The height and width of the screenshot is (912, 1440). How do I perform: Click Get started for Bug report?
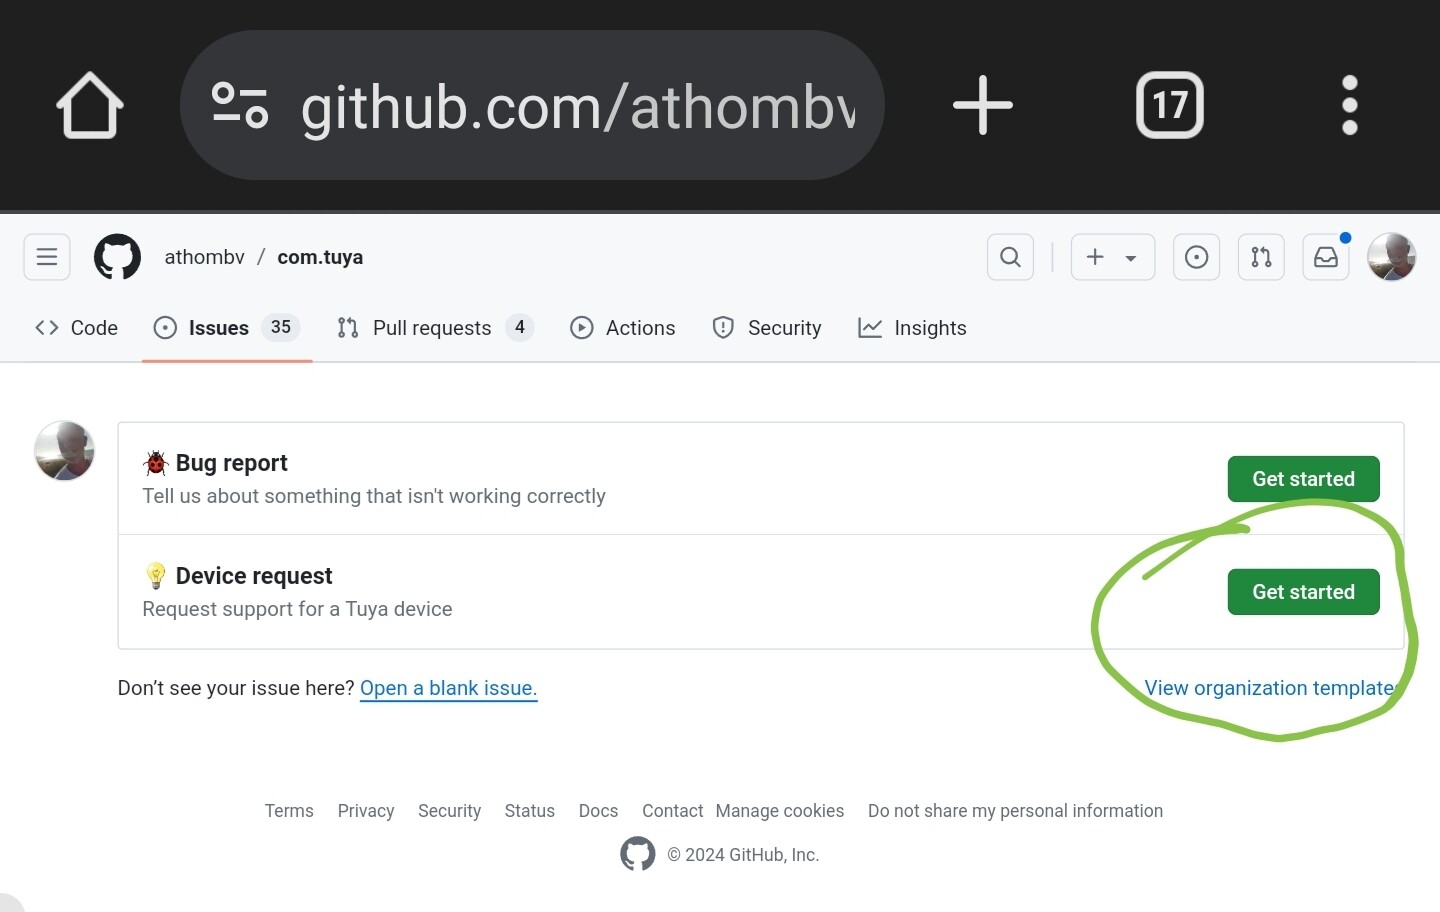1303,479
